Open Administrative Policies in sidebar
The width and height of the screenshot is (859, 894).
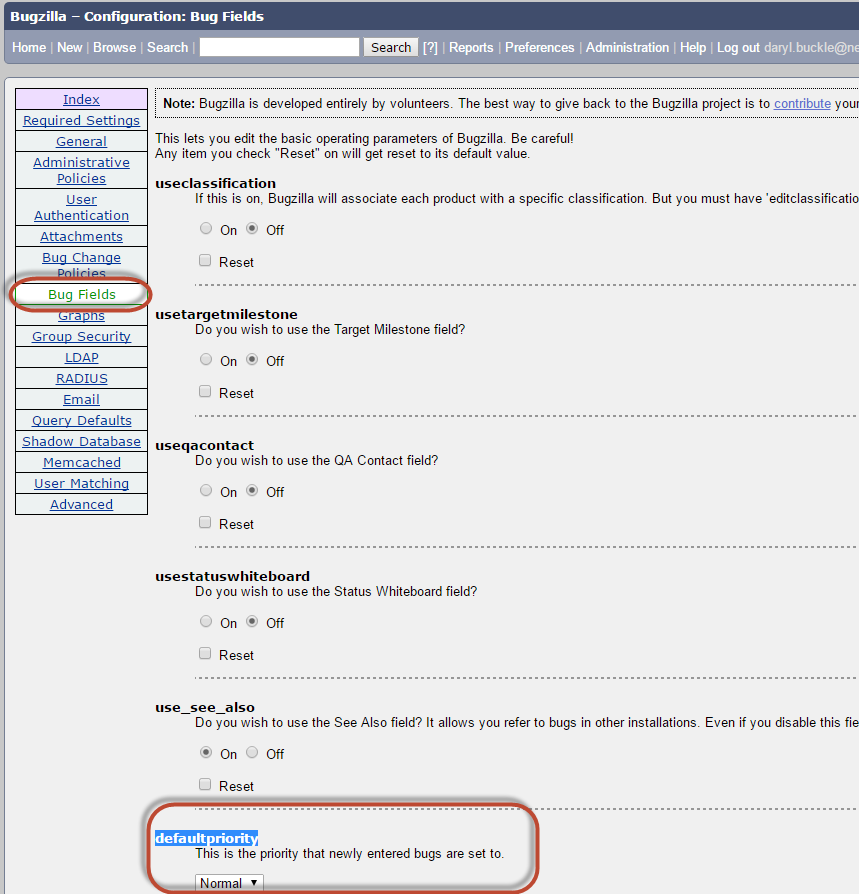[x=82, y=170]
